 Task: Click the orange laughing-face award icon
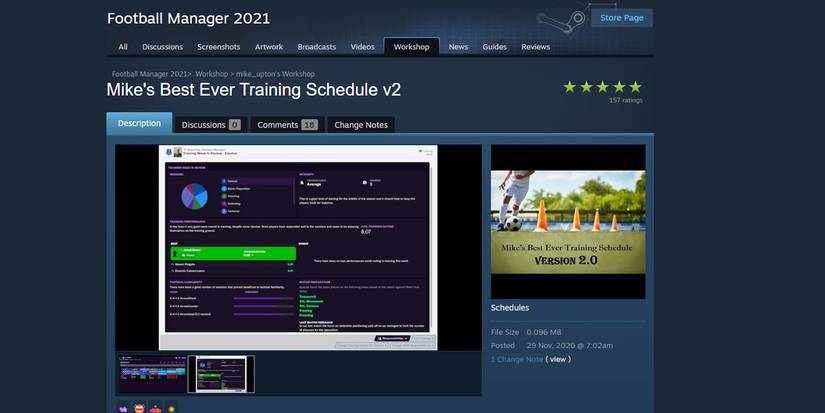click(x=139, y=408)
